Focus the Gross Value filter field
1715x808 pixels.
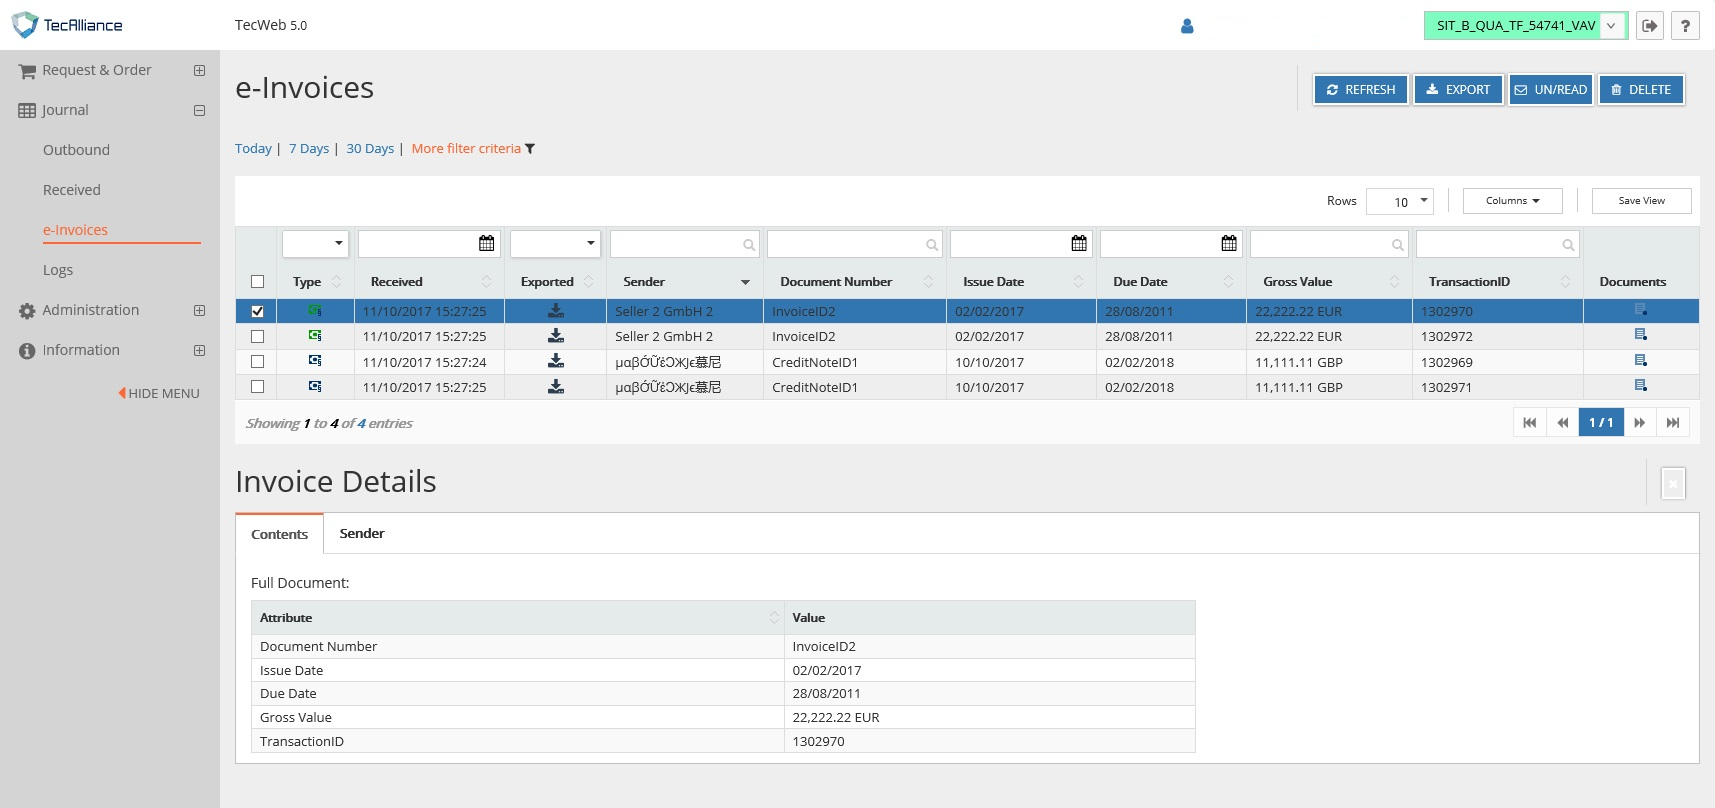pyautogui.click(x=1329, y=244)
